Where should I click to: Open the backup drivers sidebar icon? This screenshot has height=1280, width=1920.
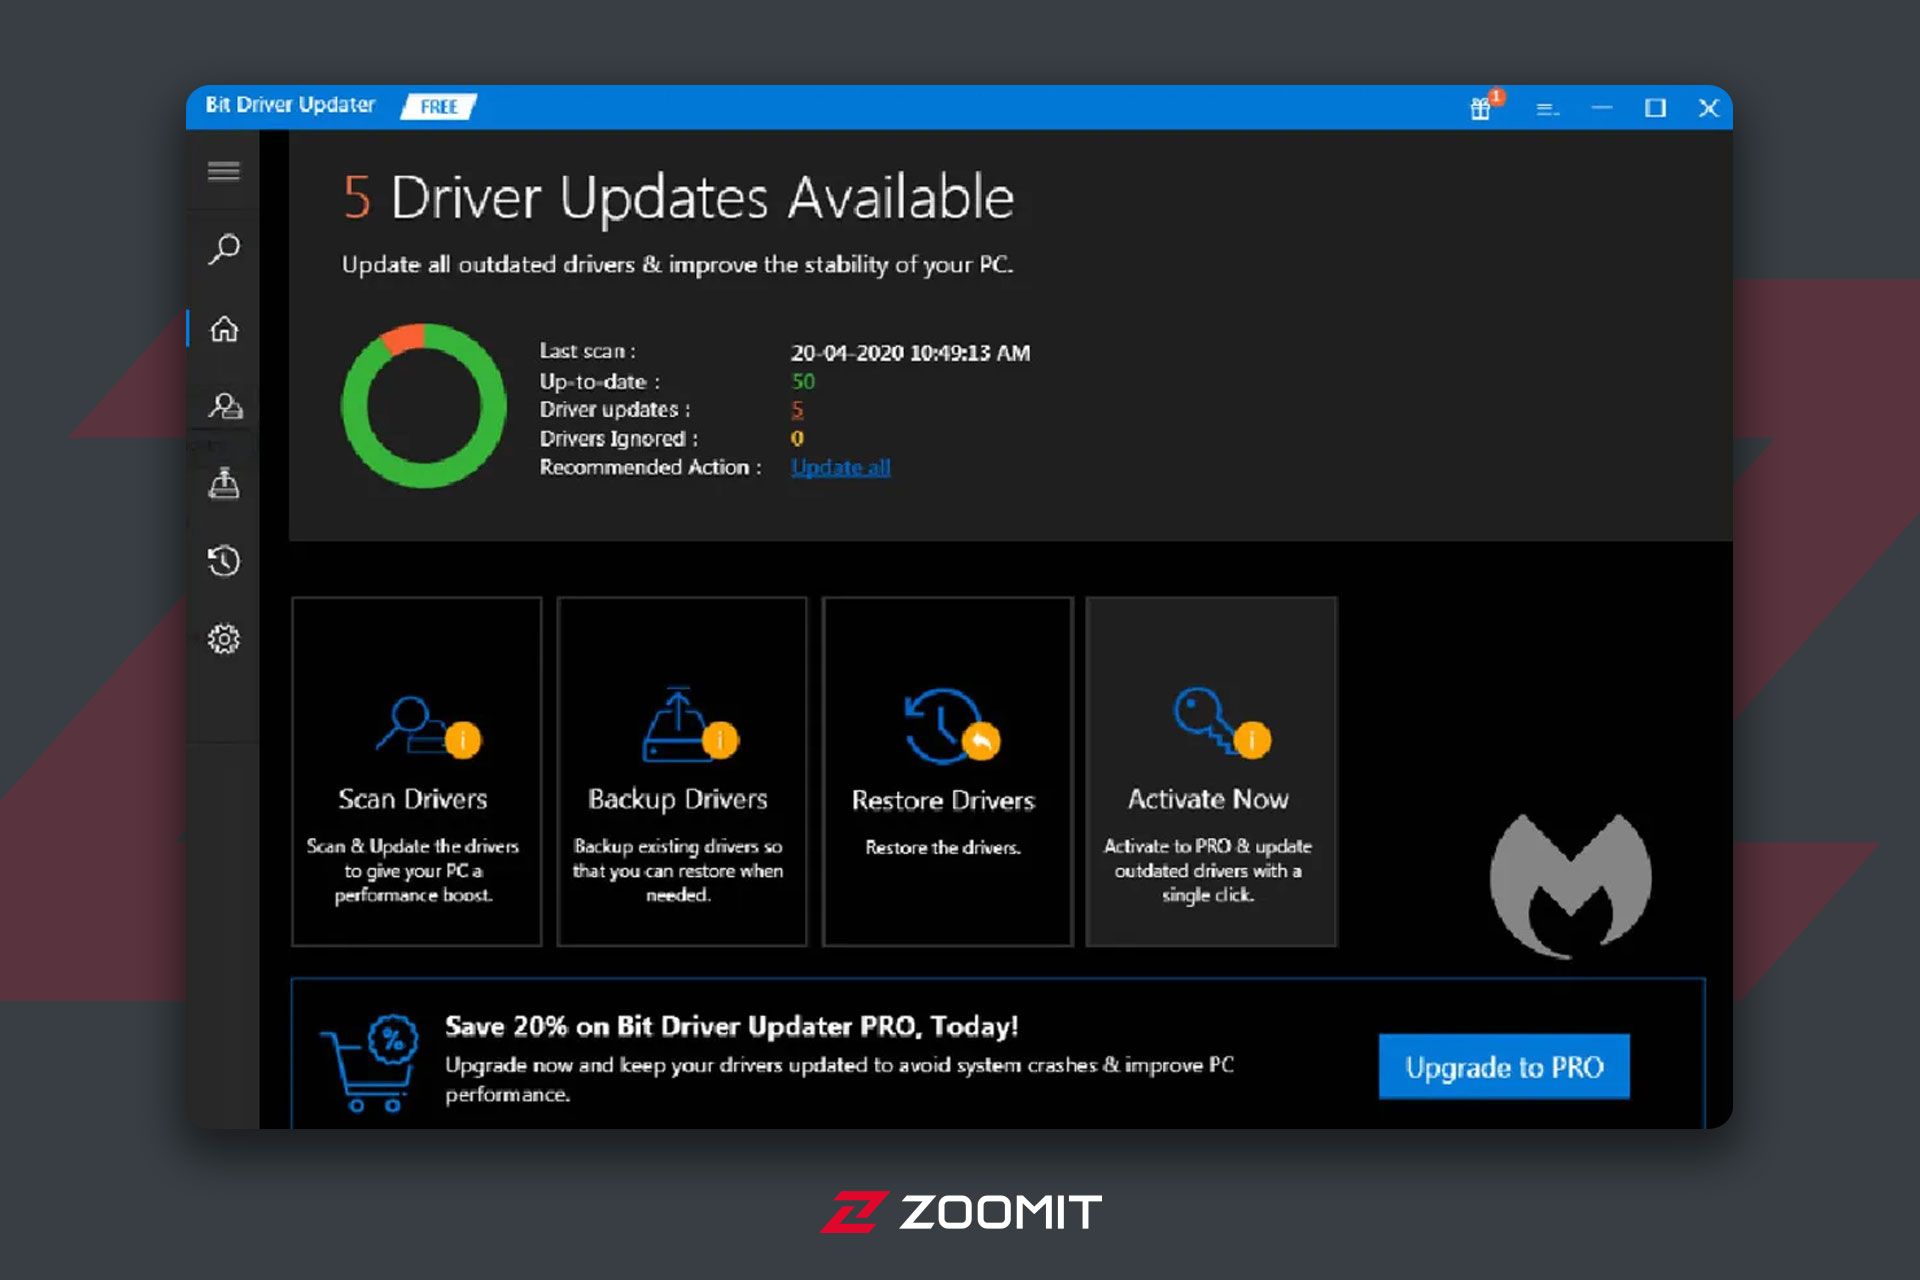click(224, 483)
